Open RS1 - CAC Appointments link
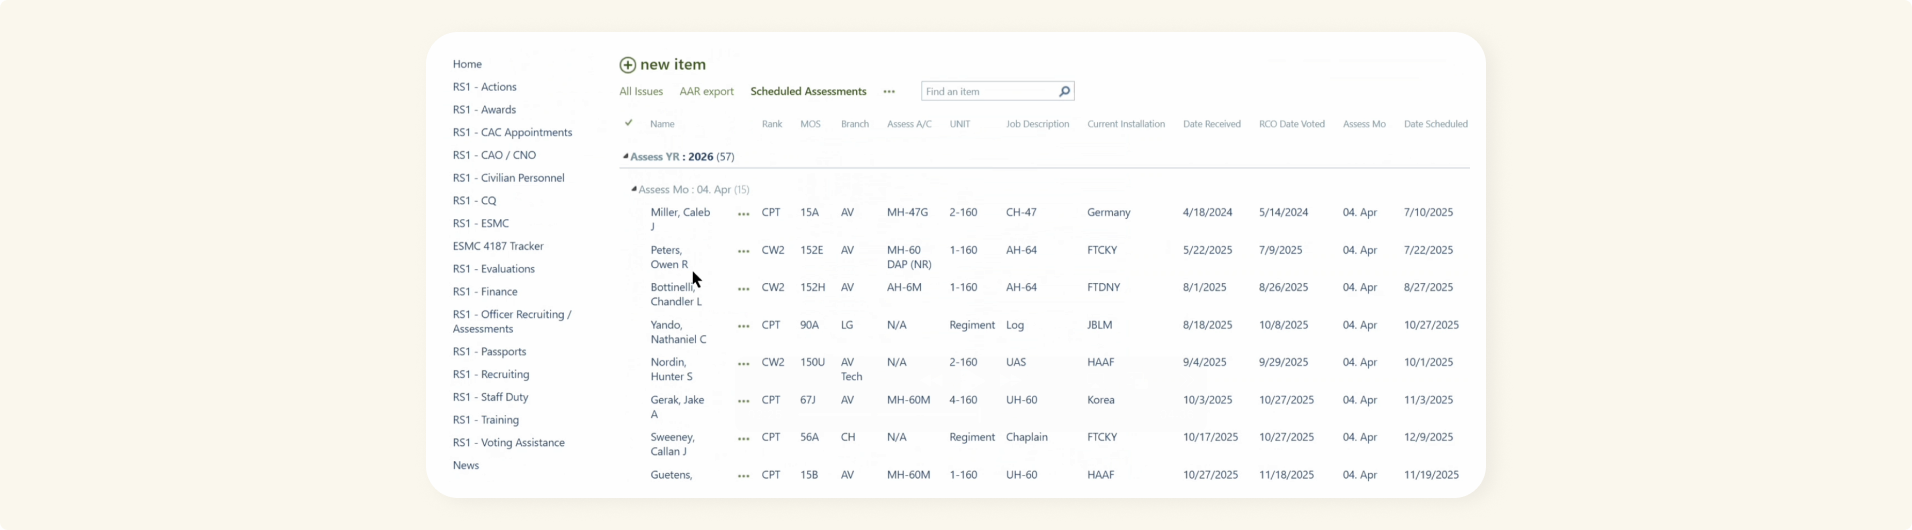Viewport: 1912px width, 530px height. tap(512, 132)
